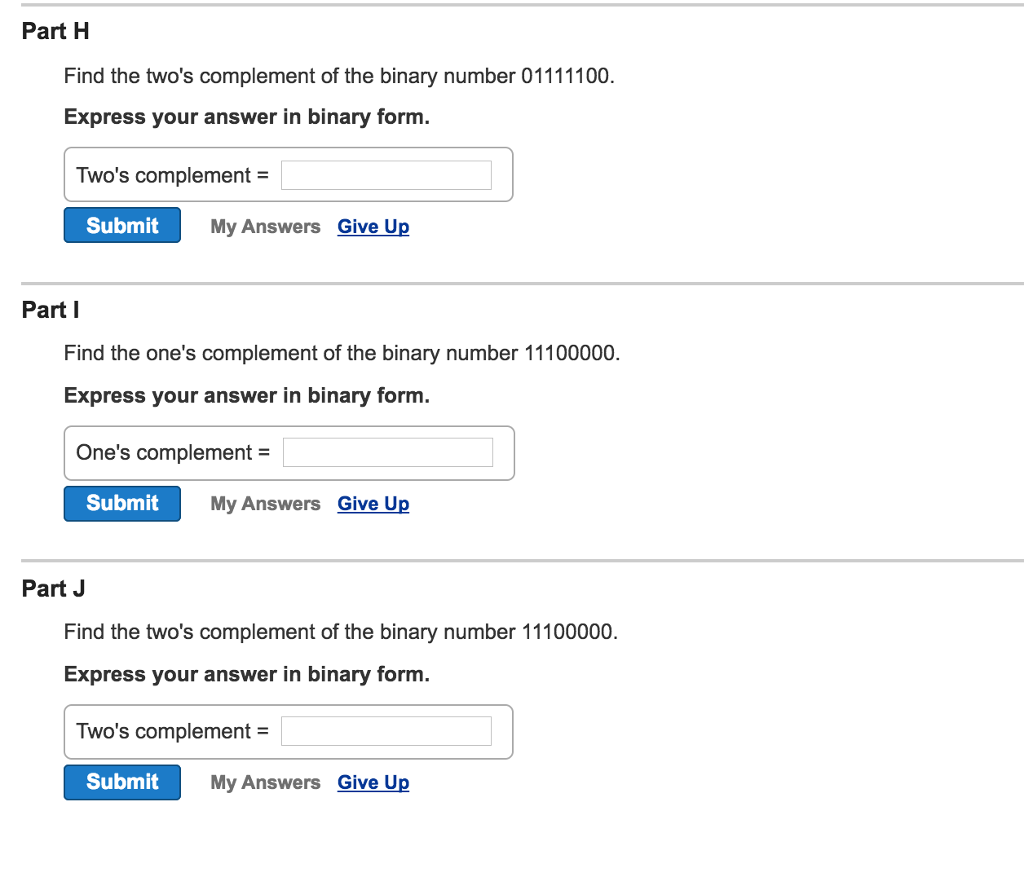The width and height of the screenshot is (1024, 877).
Task: Click the Two's complement input field in Part J
Action: [386, 730]
